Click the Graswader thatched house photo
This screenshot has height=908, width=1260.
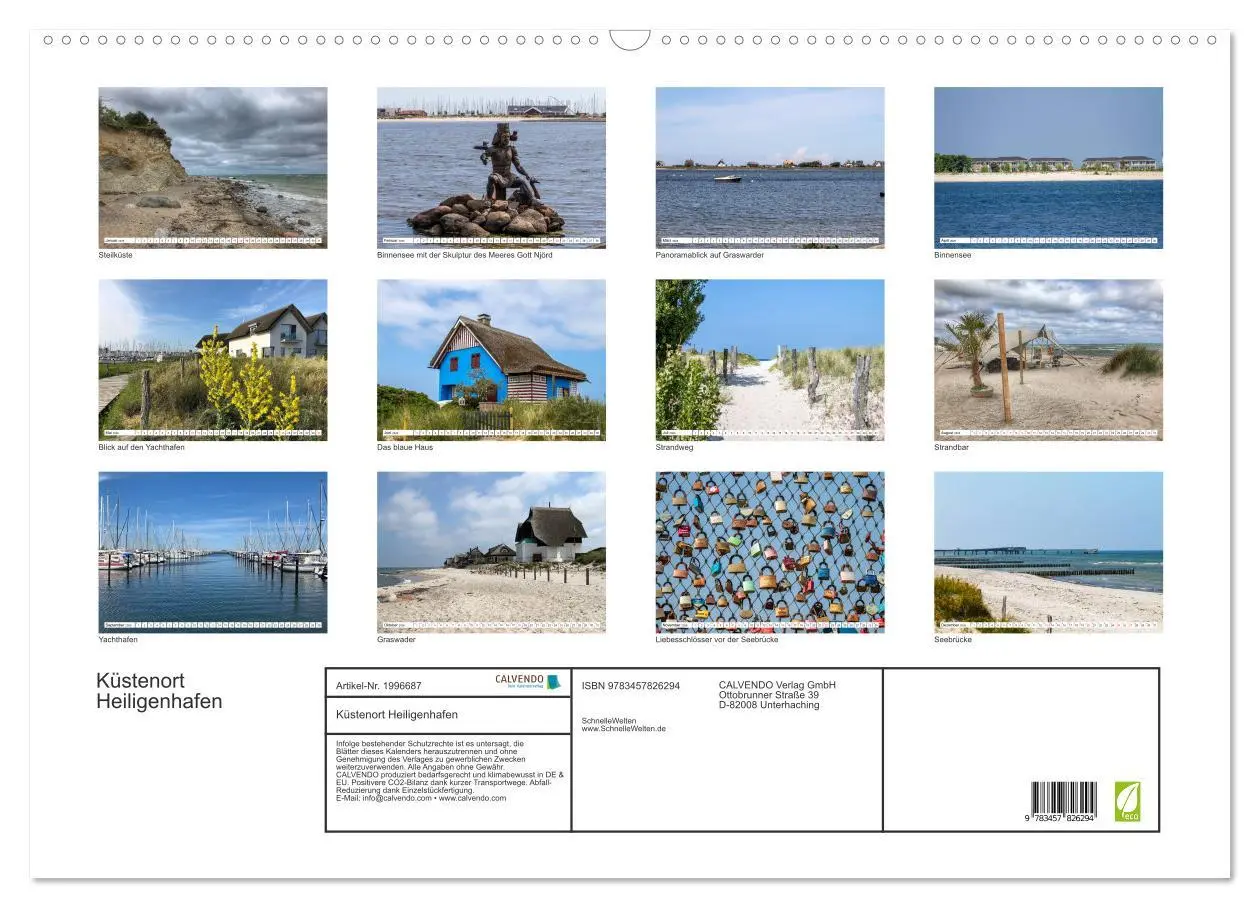click(491, 552)
